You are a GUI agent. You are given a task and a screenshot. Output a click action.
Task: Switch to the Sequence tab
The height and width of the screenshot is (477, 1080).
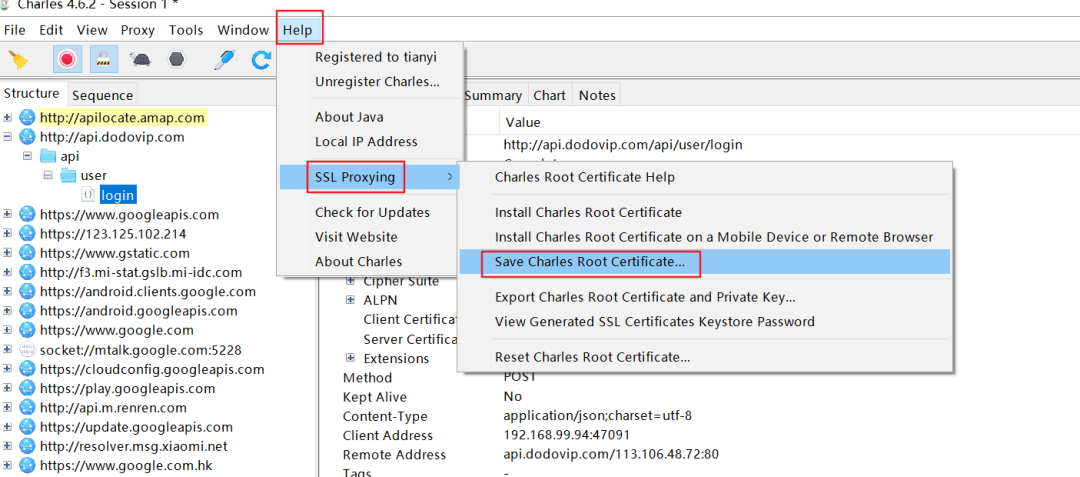(103, 96)
